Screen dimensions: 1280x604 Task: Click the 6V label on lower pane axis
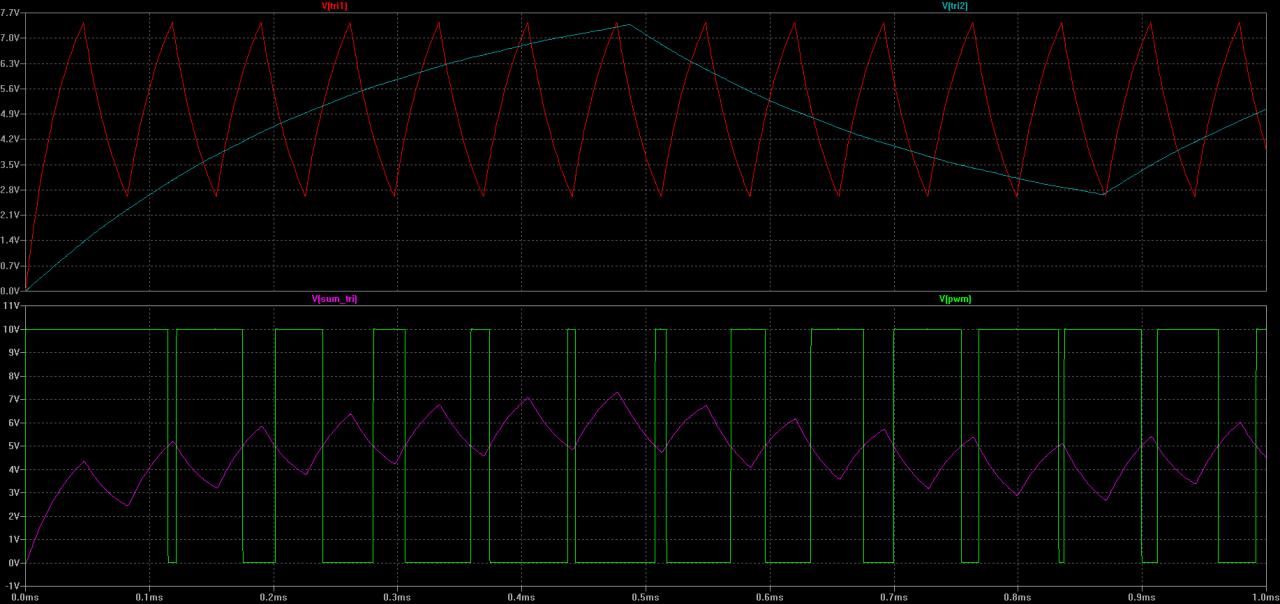[x=14, y=422]
